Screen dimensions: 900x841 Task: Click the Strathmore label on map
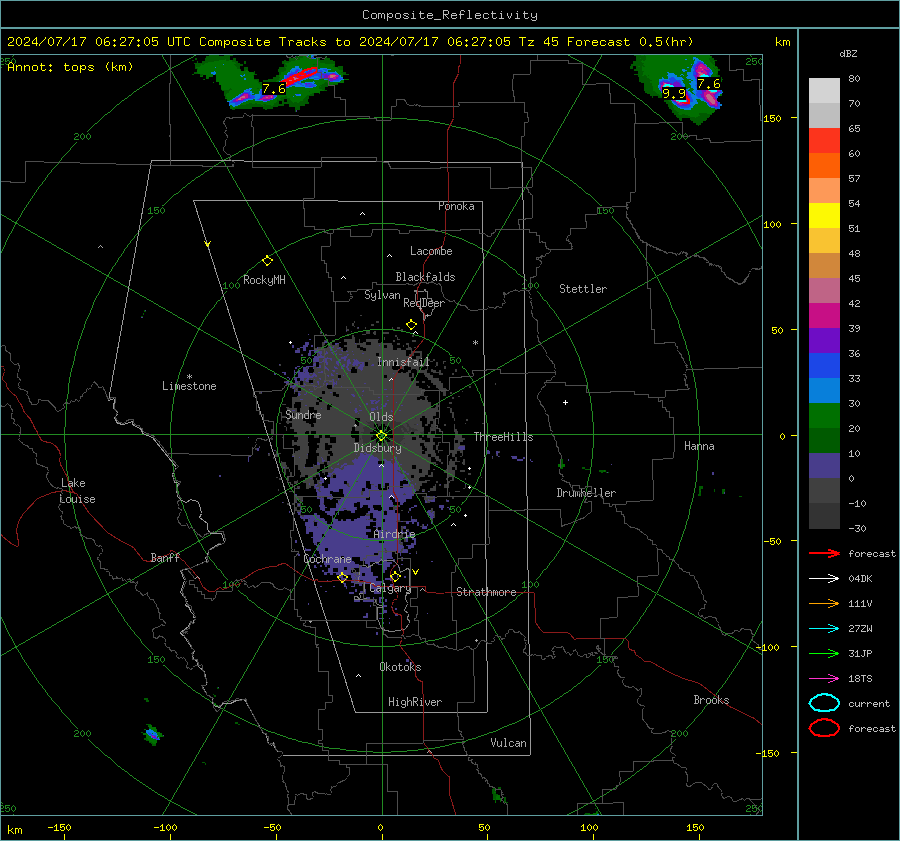click(486, 592)
